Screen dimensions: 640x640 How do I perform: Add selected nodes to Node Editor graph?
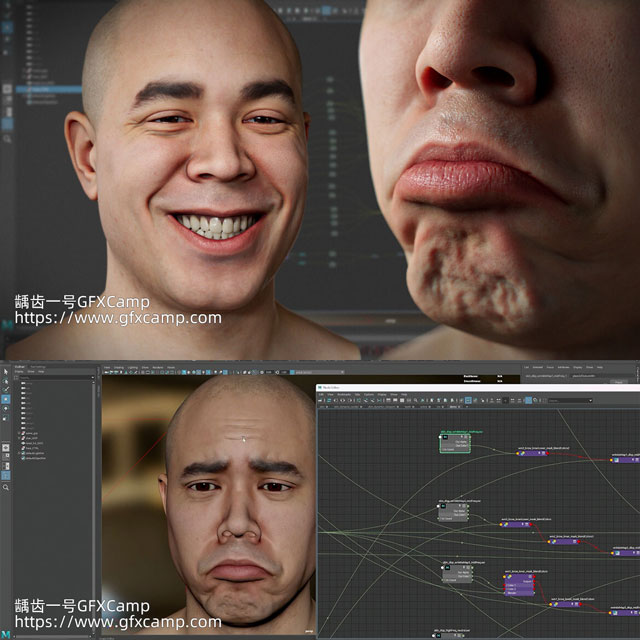(x=366, y=400)
